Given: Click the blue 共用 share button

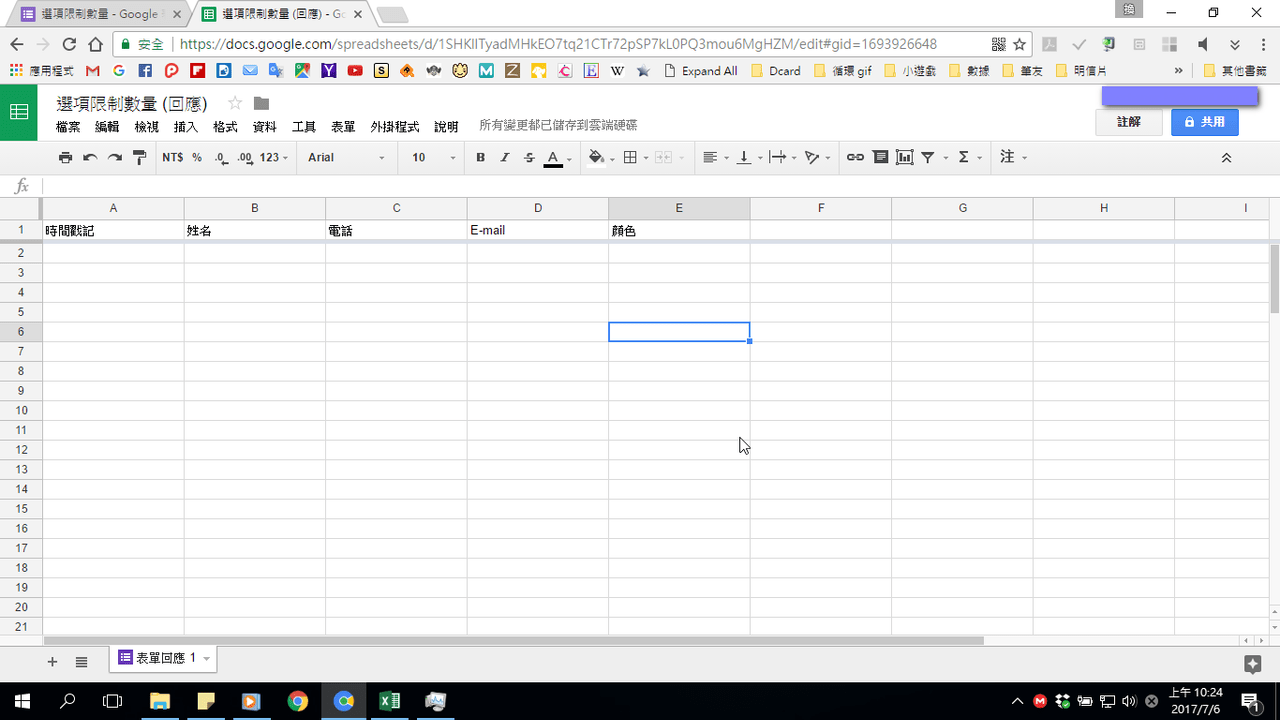Looking at the screenshot, I should pos(1205,122).
